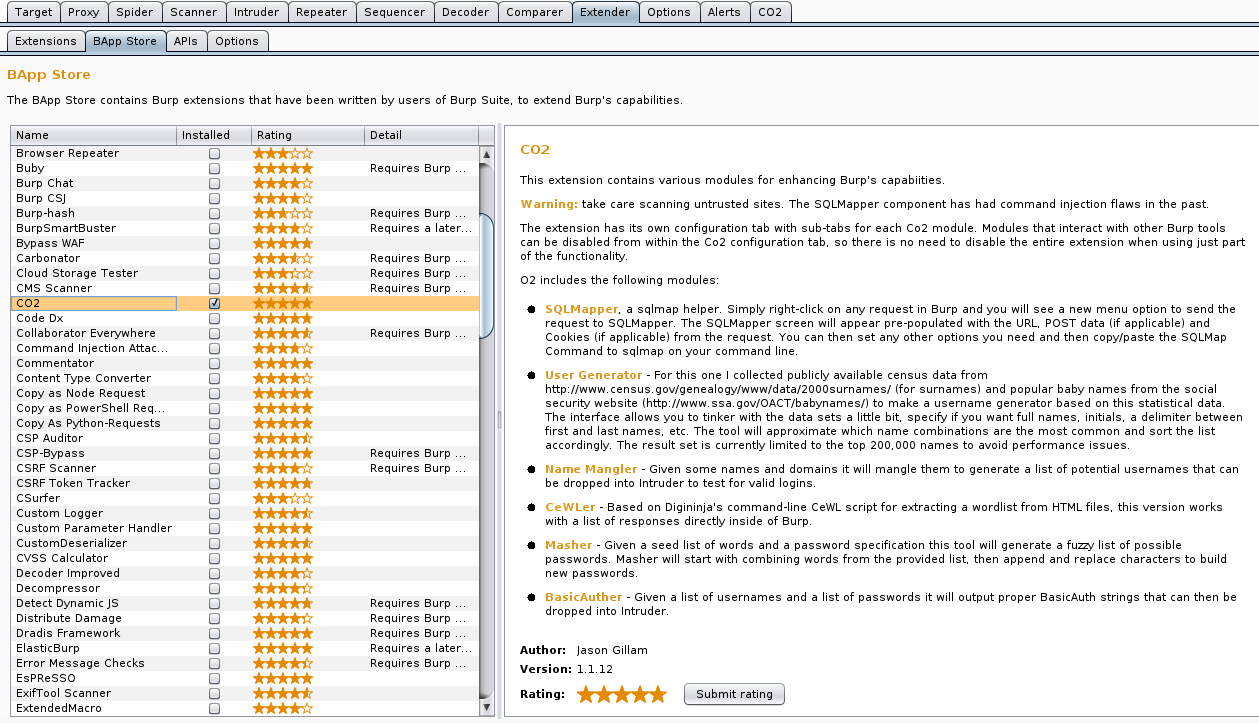Sort by the Installed column header
This screenshot has height=723, width=1259.
213,135
